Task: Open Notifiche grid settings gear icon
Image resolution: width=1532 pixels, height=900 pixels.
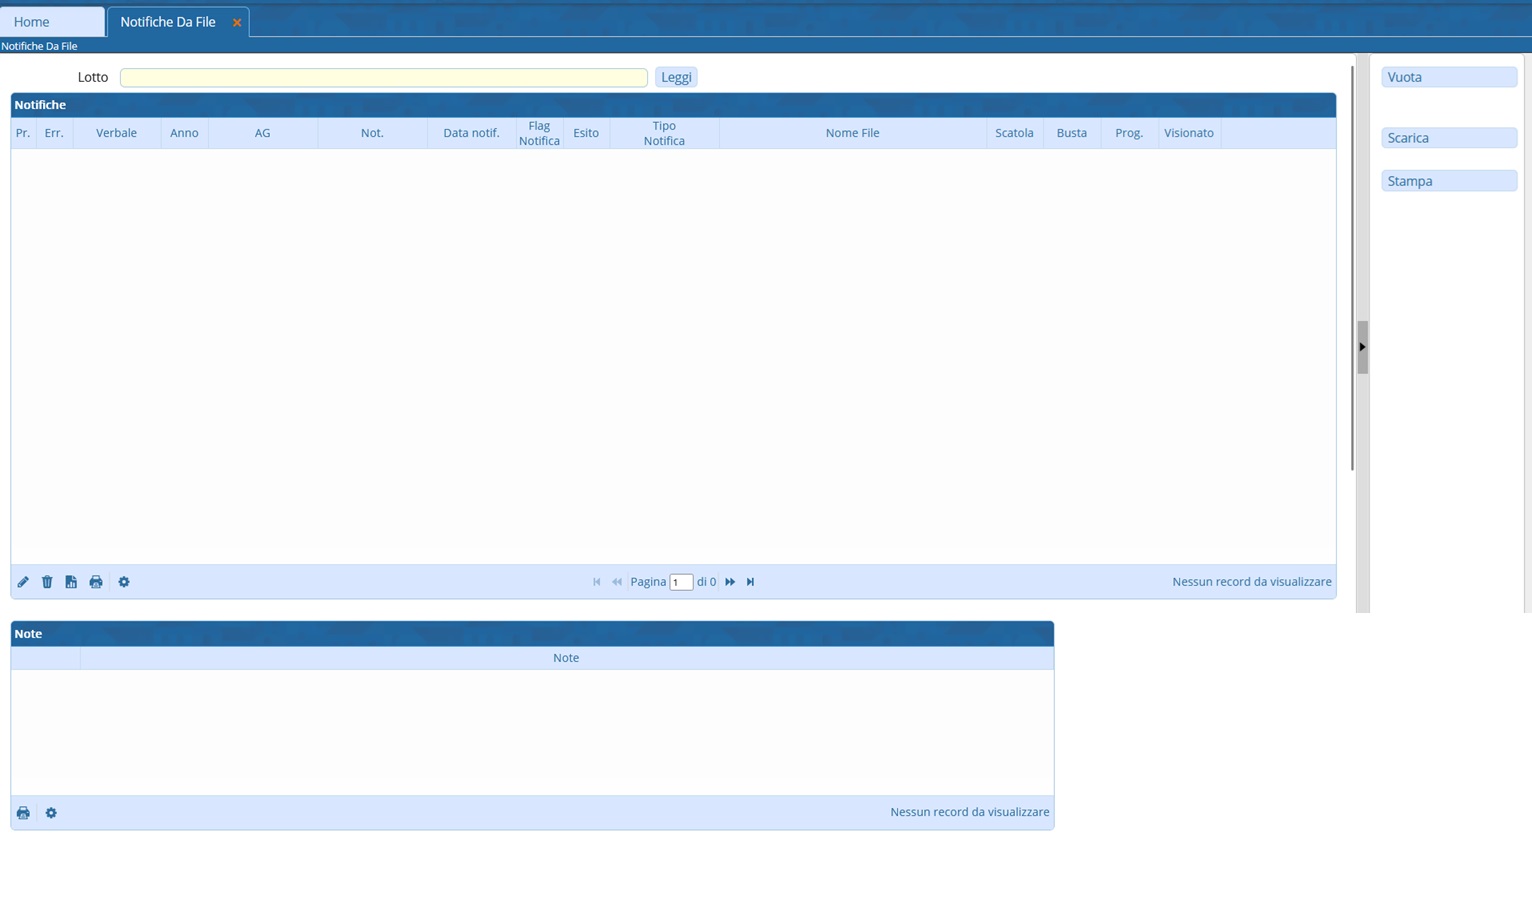Action: (124, 582)
